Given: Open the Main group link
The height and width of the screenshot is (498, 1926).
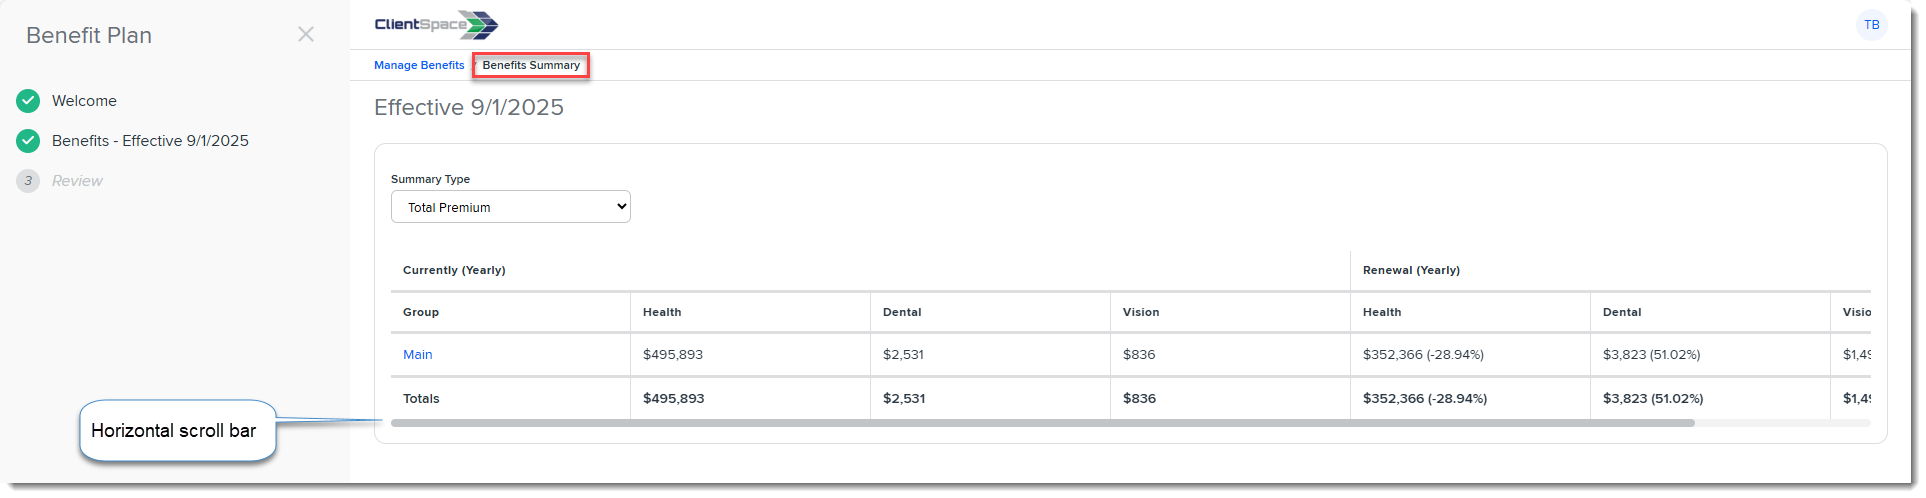Looking at the screenshot, I should (x=418, y=355).
